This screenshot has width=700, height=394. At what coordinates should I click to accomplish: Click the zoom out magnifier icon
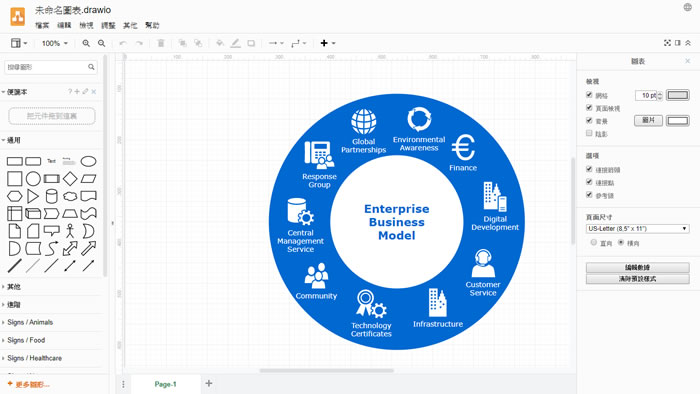pos(102,43)
